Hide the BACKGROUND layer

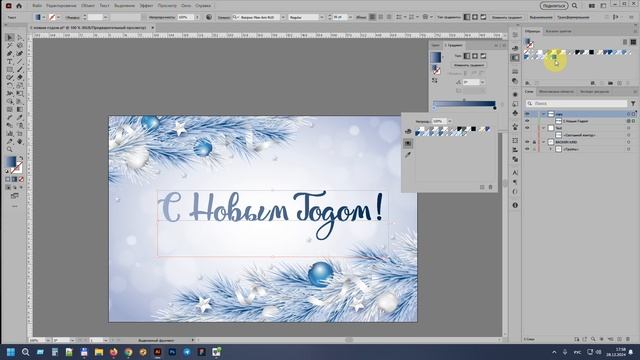pyautogui.click(x=527, y=142)
